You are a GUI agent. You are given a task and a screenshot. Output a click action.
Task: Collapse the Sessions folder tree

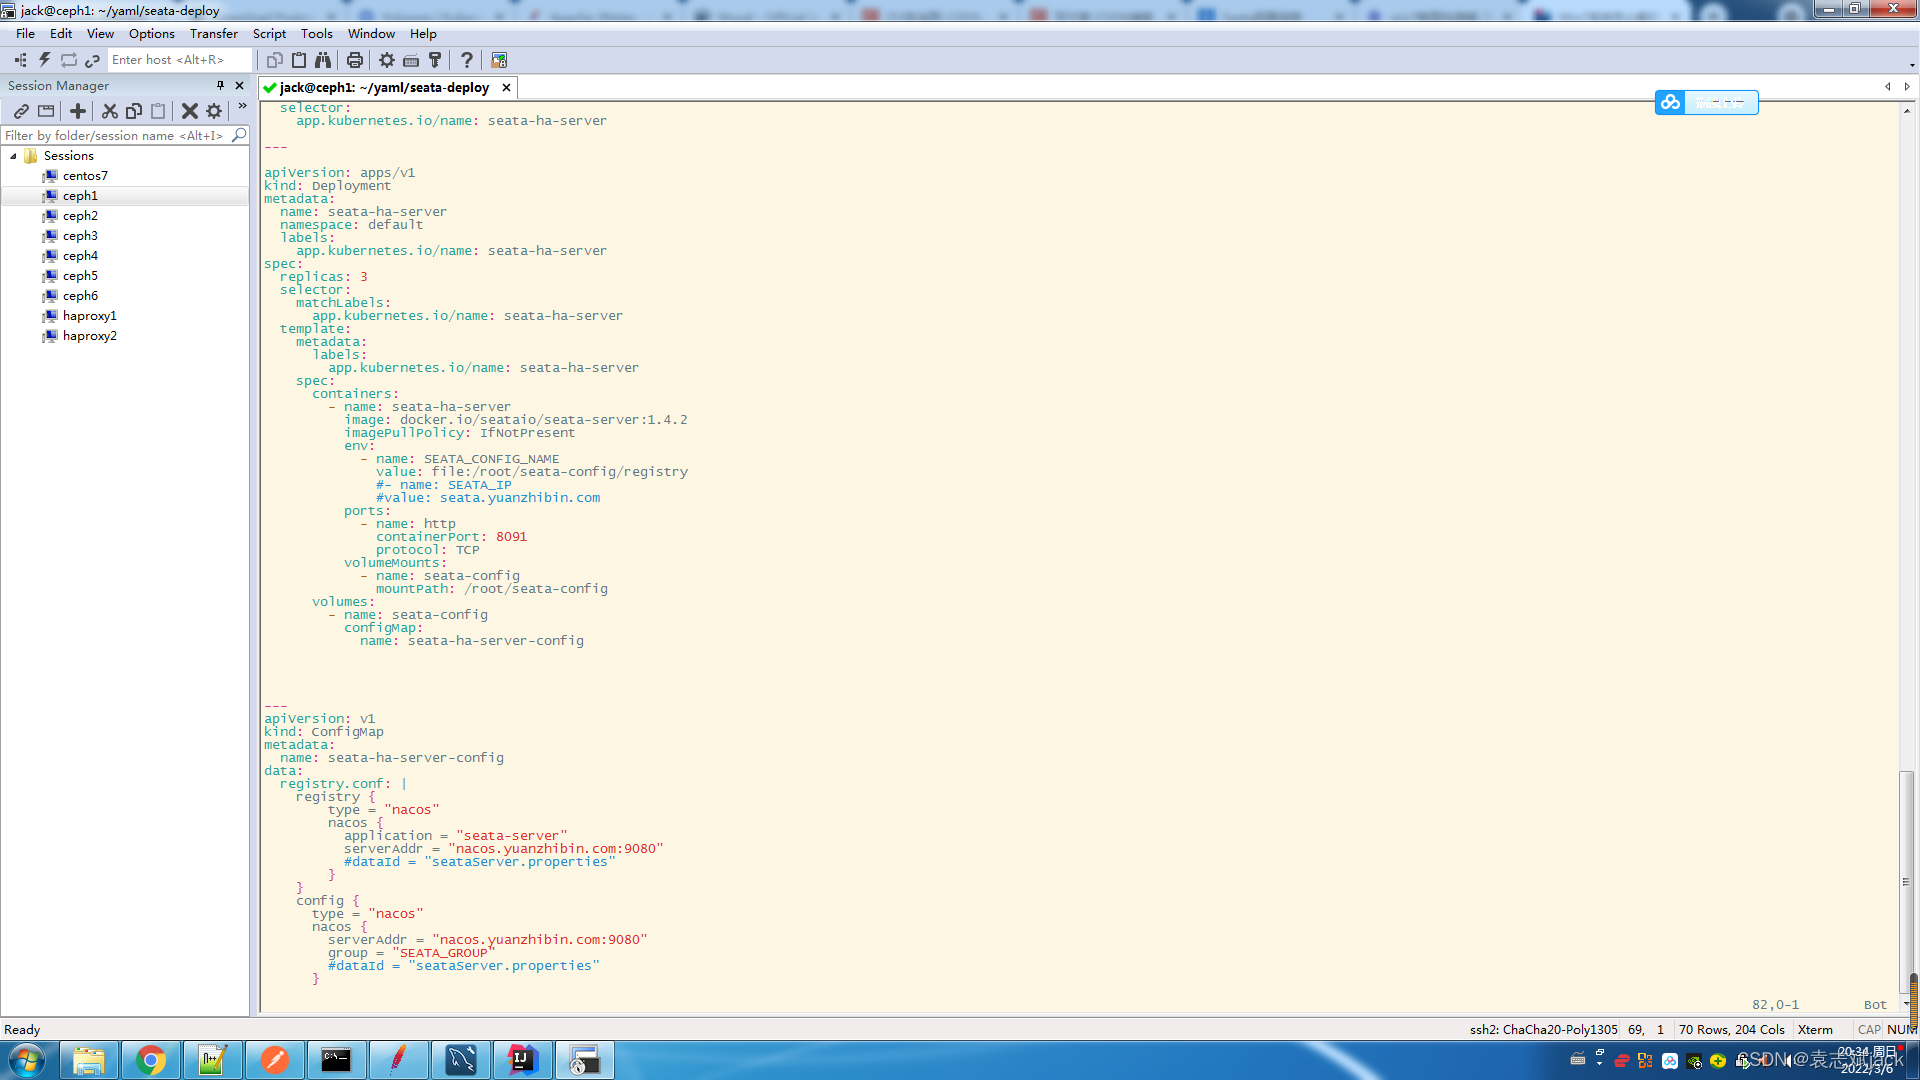click(x=14, y=156)
